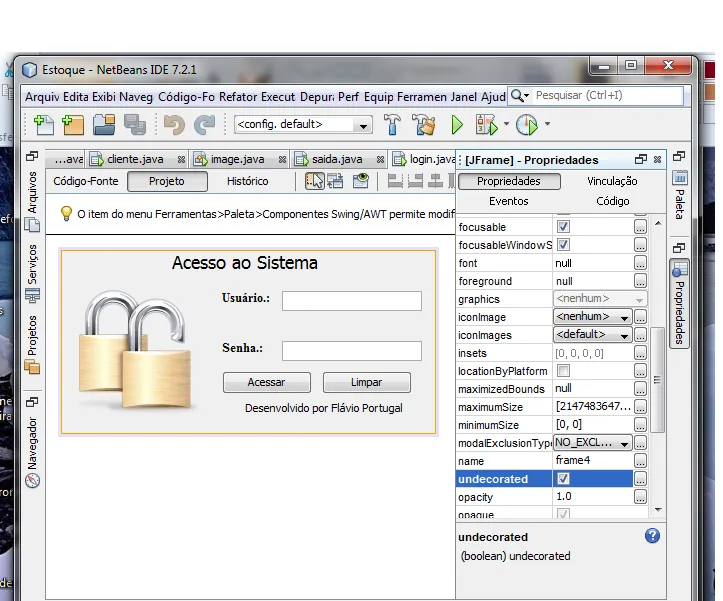723x601 pixels.
Task: Toggle the focusableWindowState checkbox
Action: (x=563, y=244)
